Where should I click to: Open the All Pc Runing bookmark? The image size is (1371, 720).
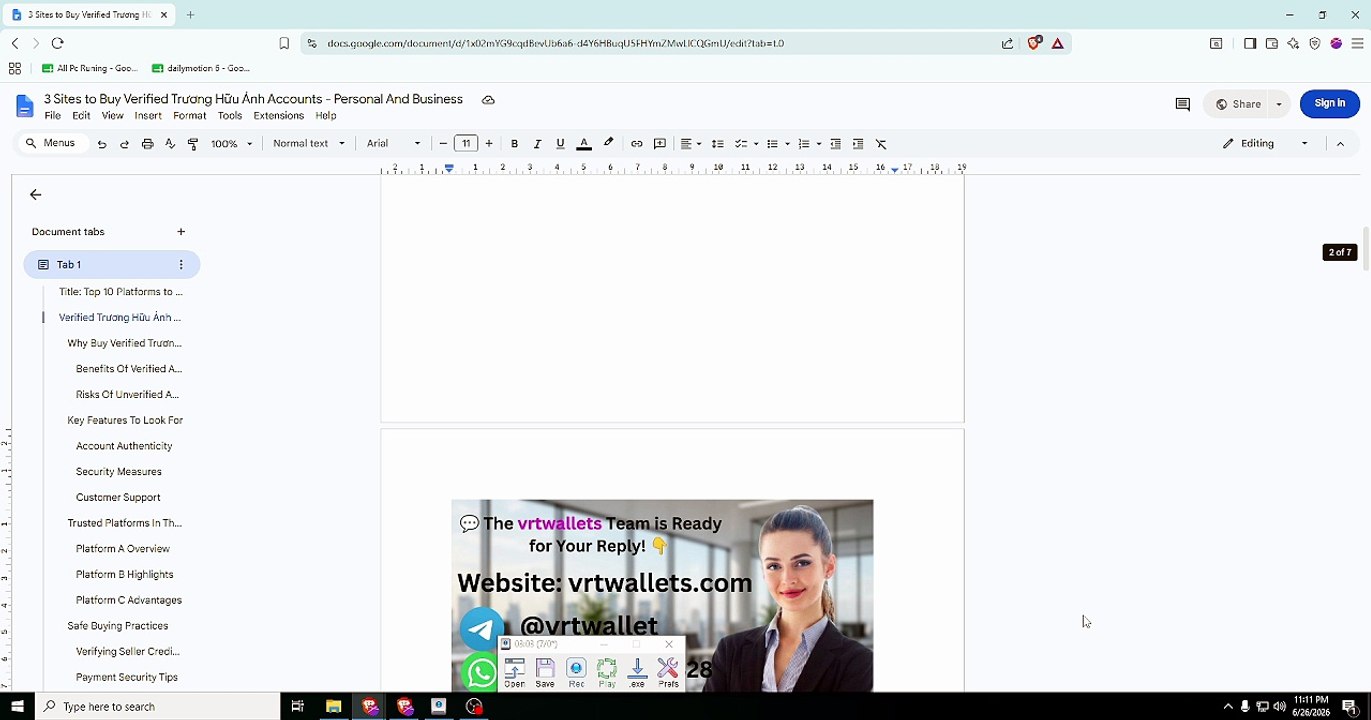(90, 69)
